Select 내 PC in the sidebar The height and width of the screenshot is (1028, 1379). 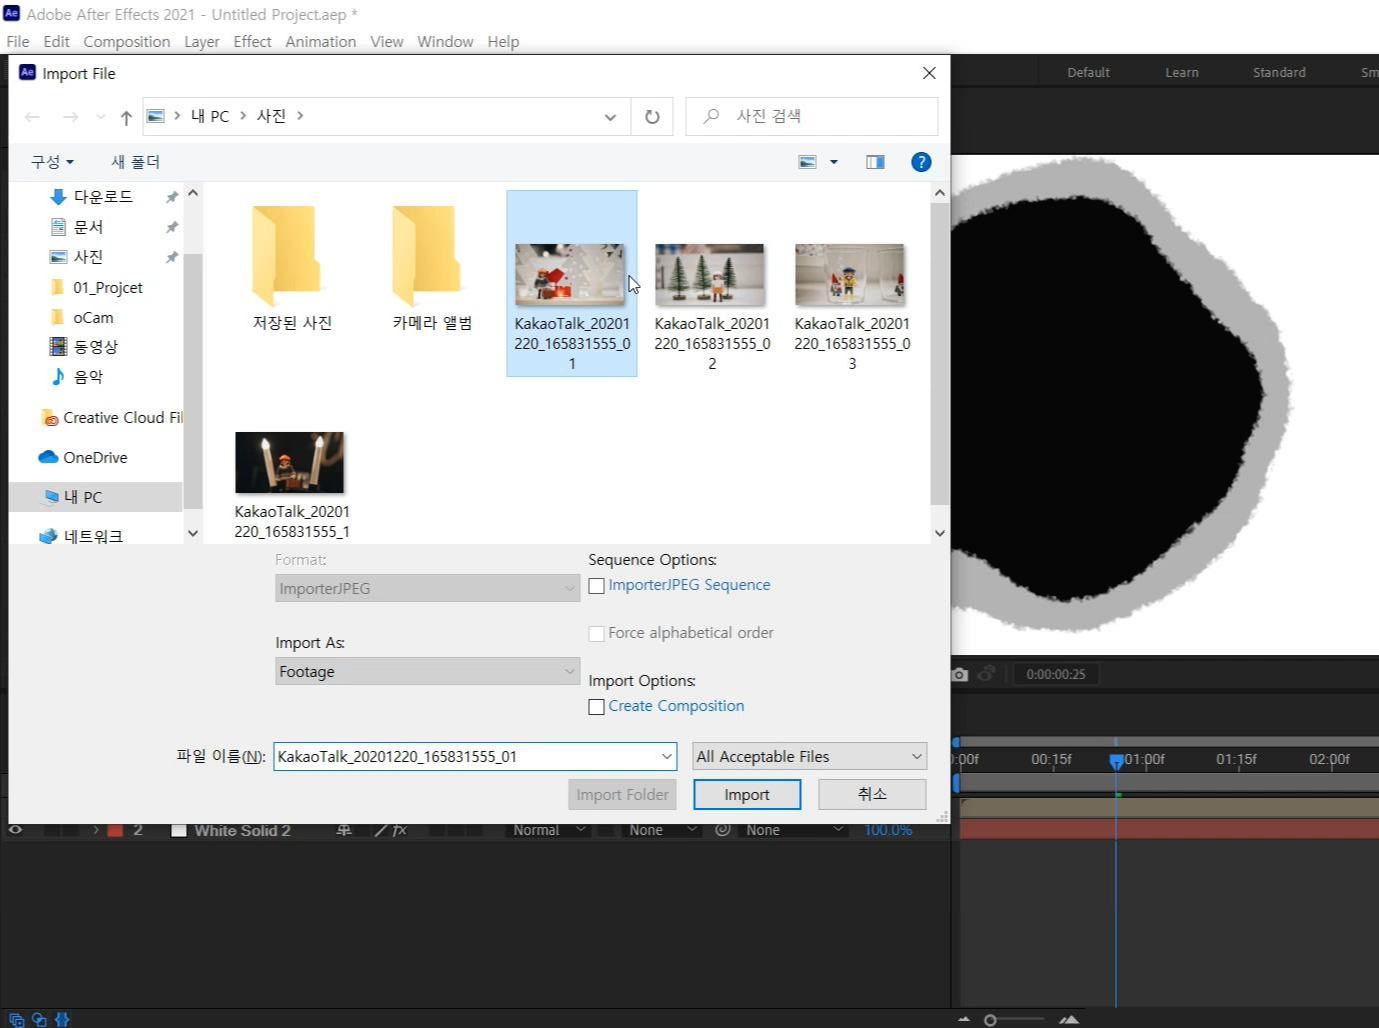click(x=95, y=497)
